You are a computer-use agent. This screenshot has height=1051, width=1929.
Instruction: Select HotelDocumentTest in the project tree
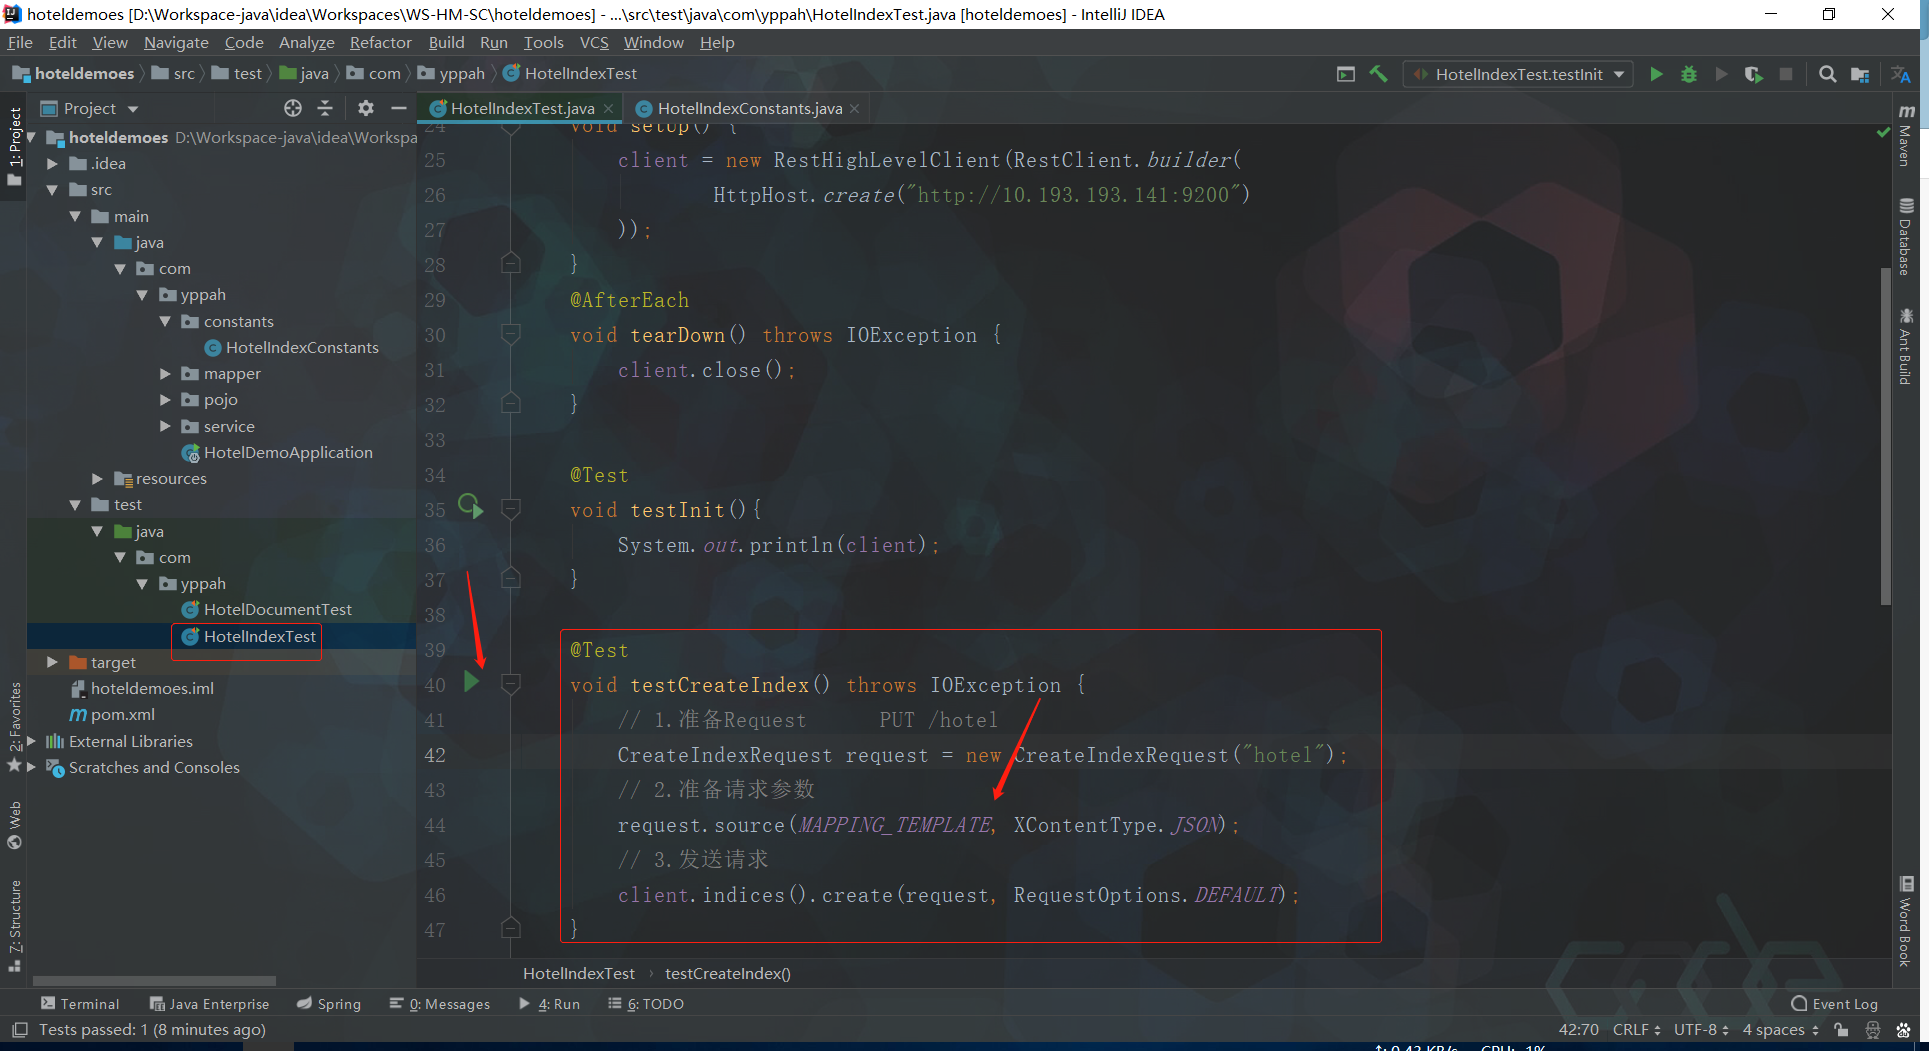pos(278,610)
